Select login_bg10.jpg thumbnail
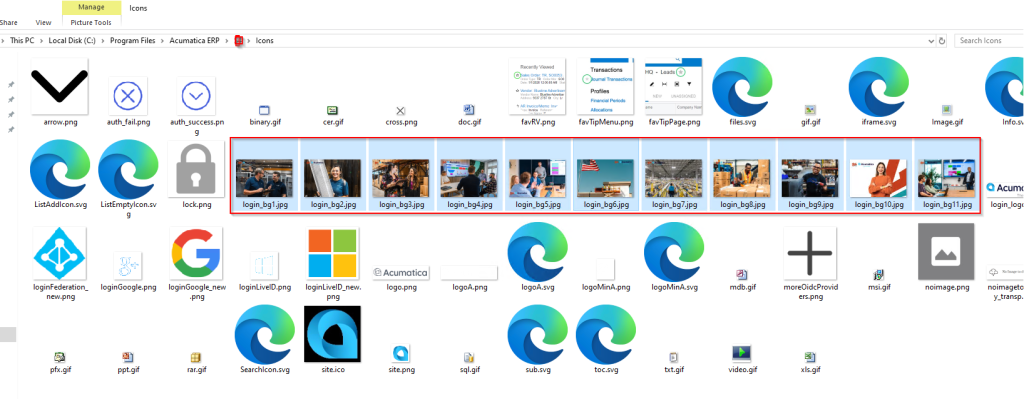Viewport: 1024px width, 399px height. pos(878,178)
